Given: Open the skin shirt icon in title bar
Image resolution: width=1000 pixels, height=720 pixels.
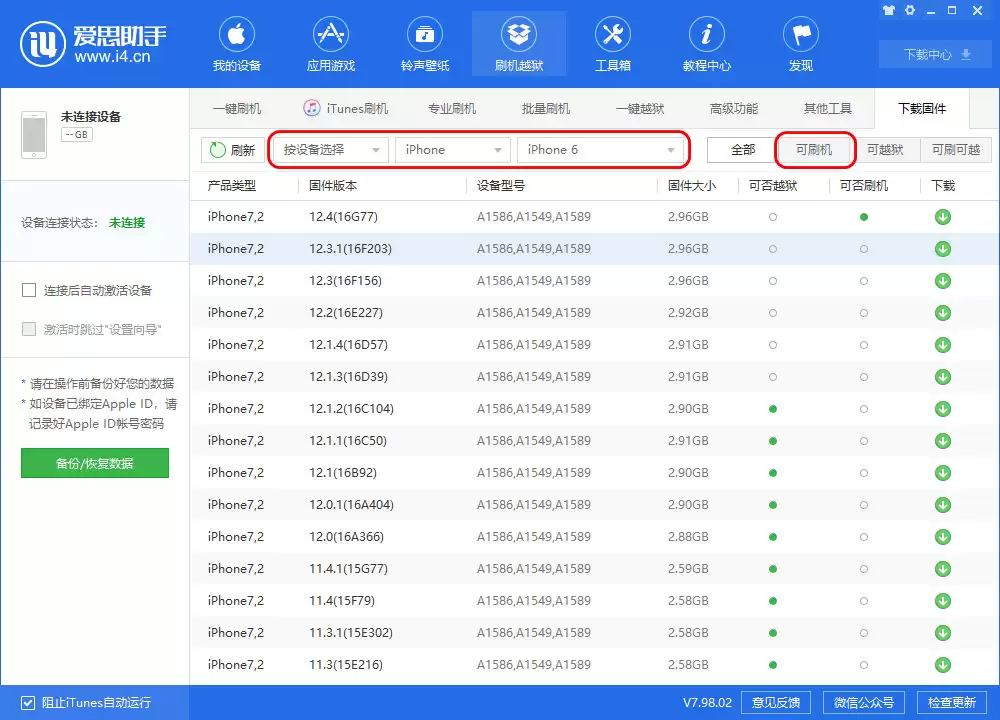Looking at the screenshot, I should (x=889, y=10).
